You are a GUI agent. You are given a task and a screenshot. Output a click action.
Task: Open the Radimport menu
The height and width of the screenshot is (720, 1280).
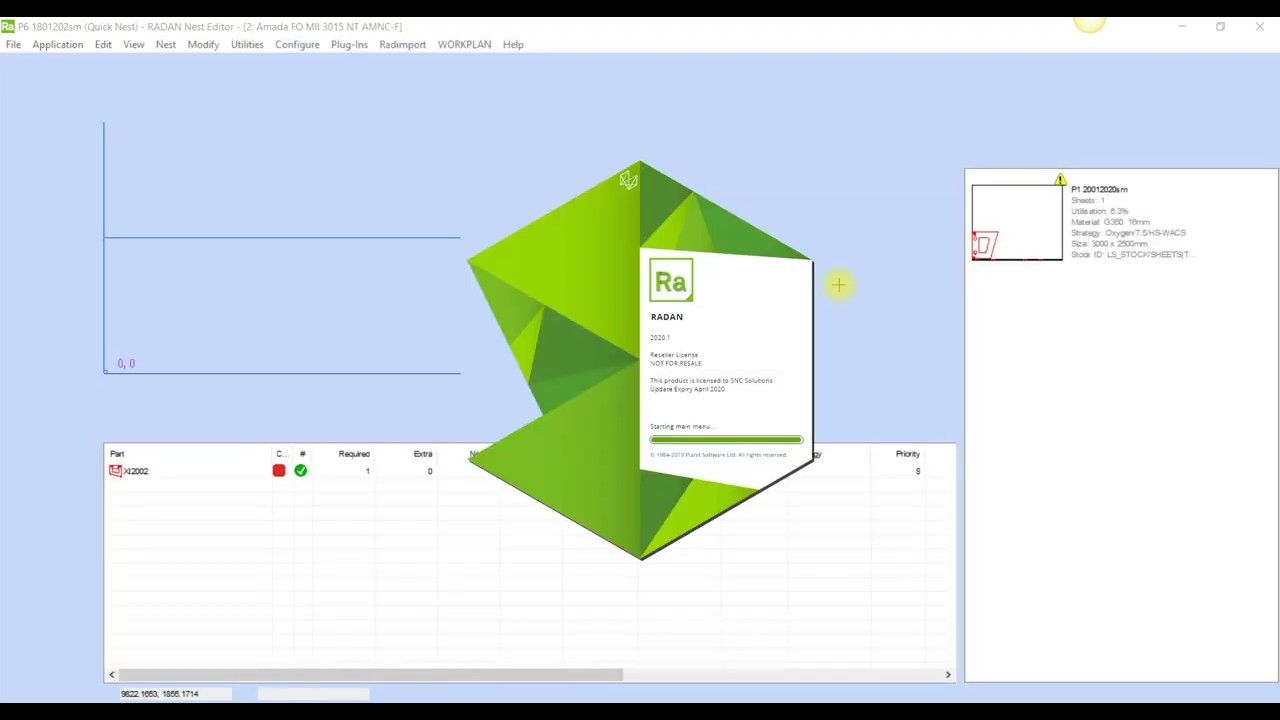[402, 45]
